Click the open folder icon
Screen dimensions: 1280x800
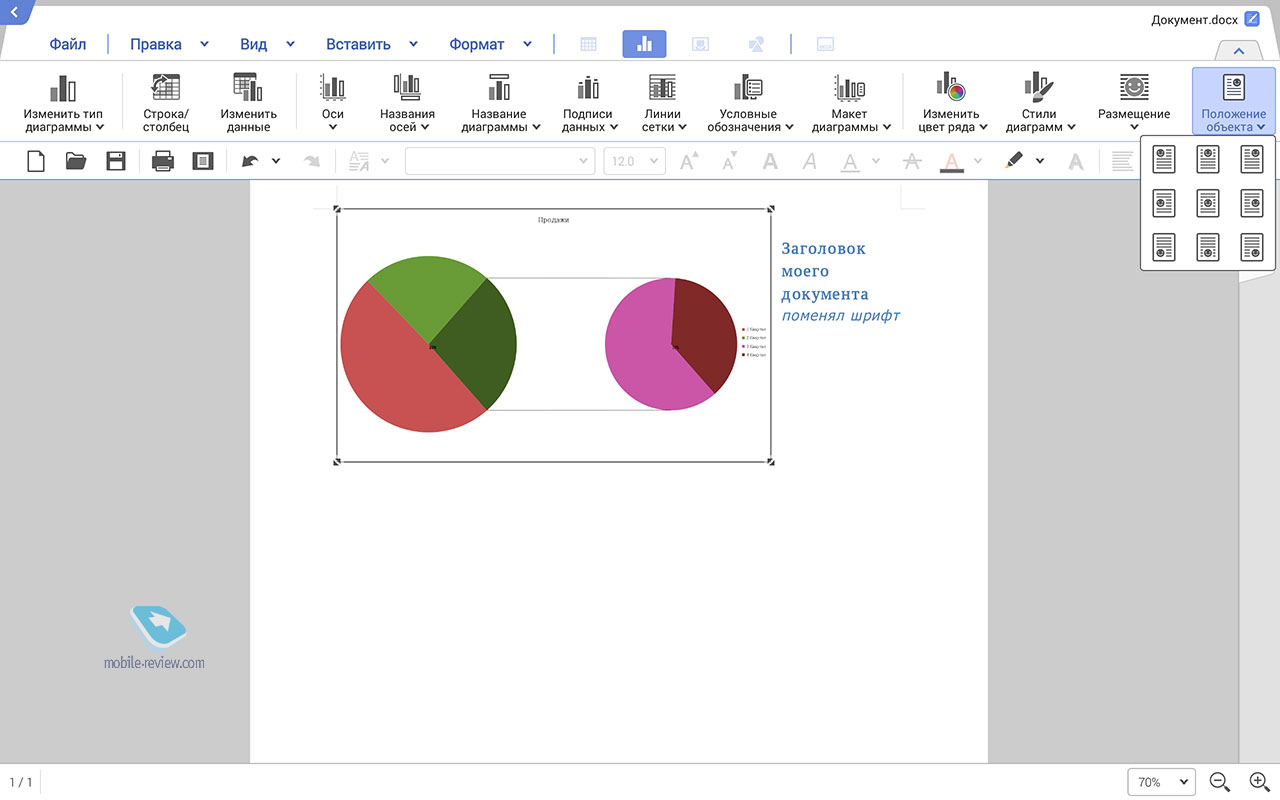coord(76,161)
